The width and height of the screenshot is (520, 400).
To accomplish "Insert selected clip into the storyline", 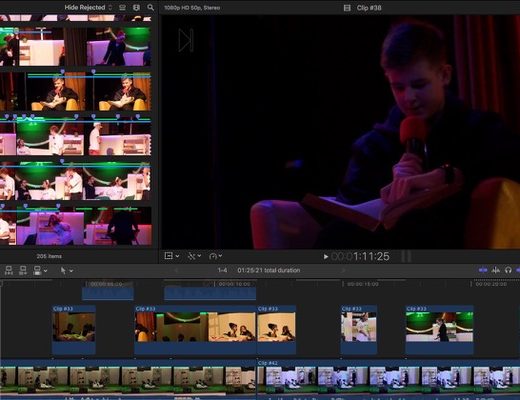I will pyautogui.click(x=23, y=270).
